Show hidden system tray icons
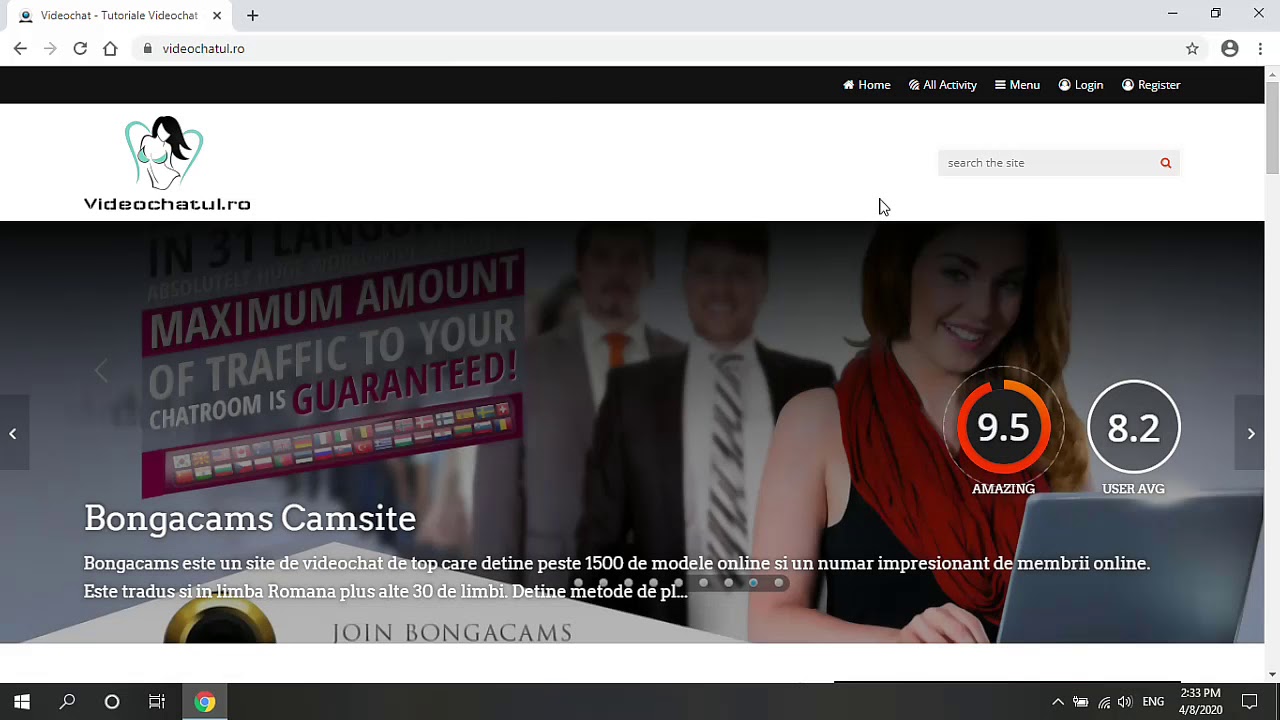 (x=1058, y=702)
